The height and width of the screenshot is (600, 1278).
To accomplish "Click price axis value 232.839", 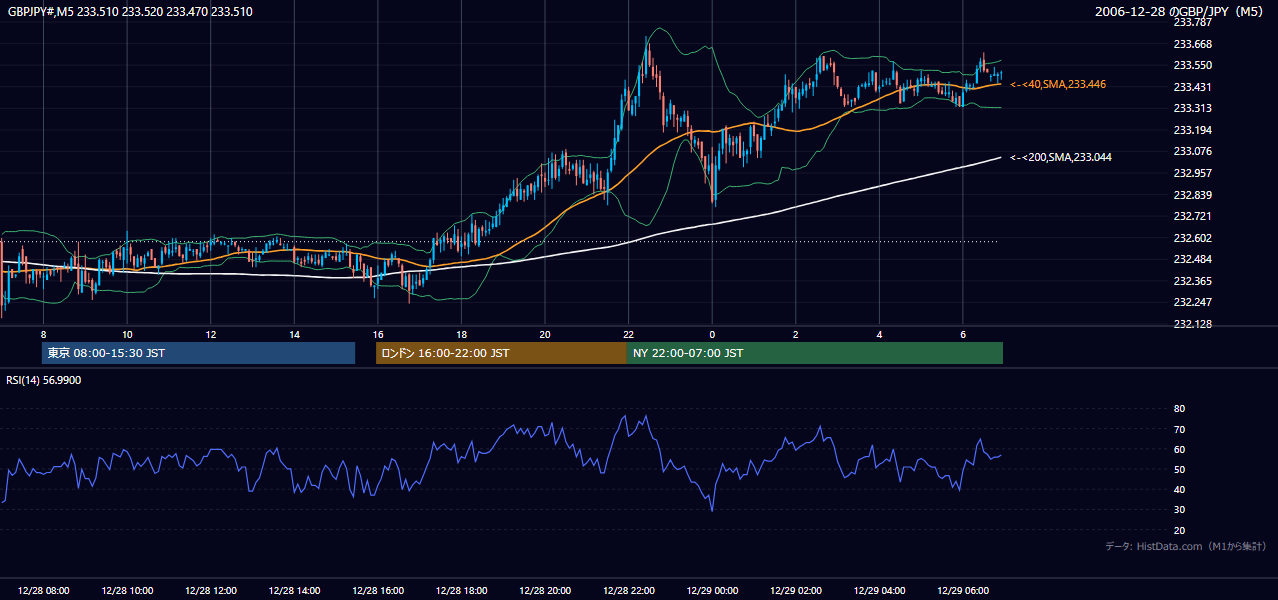I will (x=1193, y=195).
